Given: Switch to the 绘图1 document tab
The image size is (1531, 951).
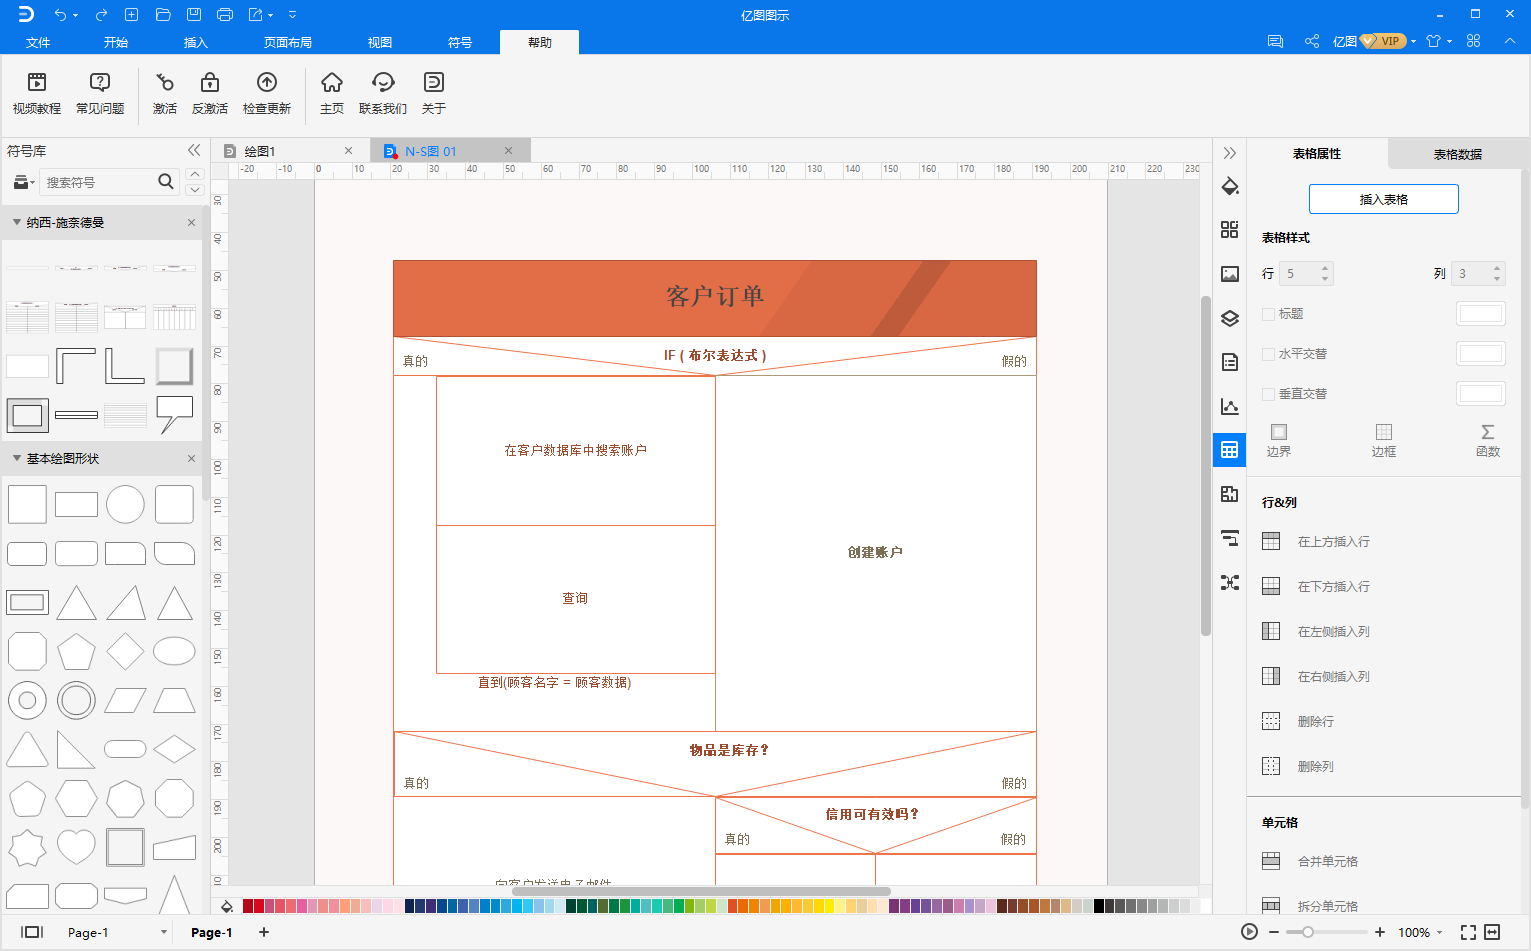Looking at the screenshot, I should pyautogui.click(x=260, y=151).
